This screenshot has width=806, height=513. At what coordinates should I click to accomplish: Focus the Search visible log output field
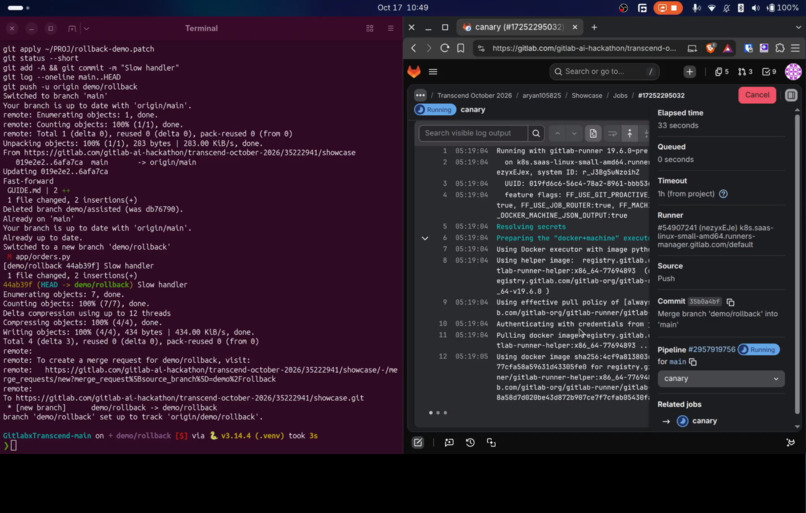pos(473,134)
